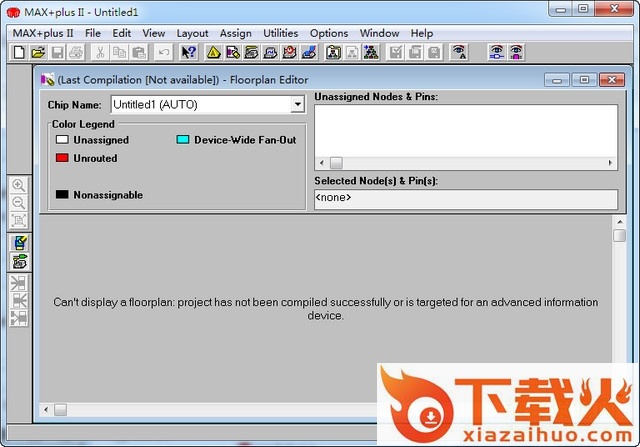
Task: Open the Utilities menu
Action: tap(280, 33)
